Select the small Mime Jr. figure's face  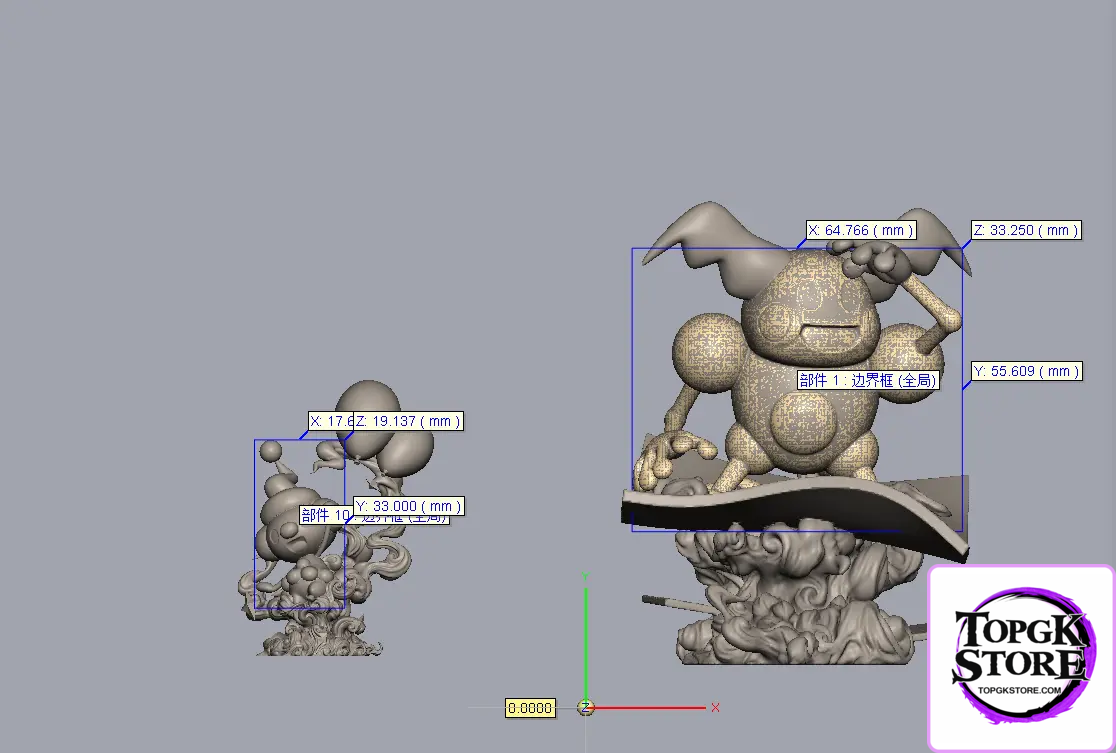tap(285, 532)
